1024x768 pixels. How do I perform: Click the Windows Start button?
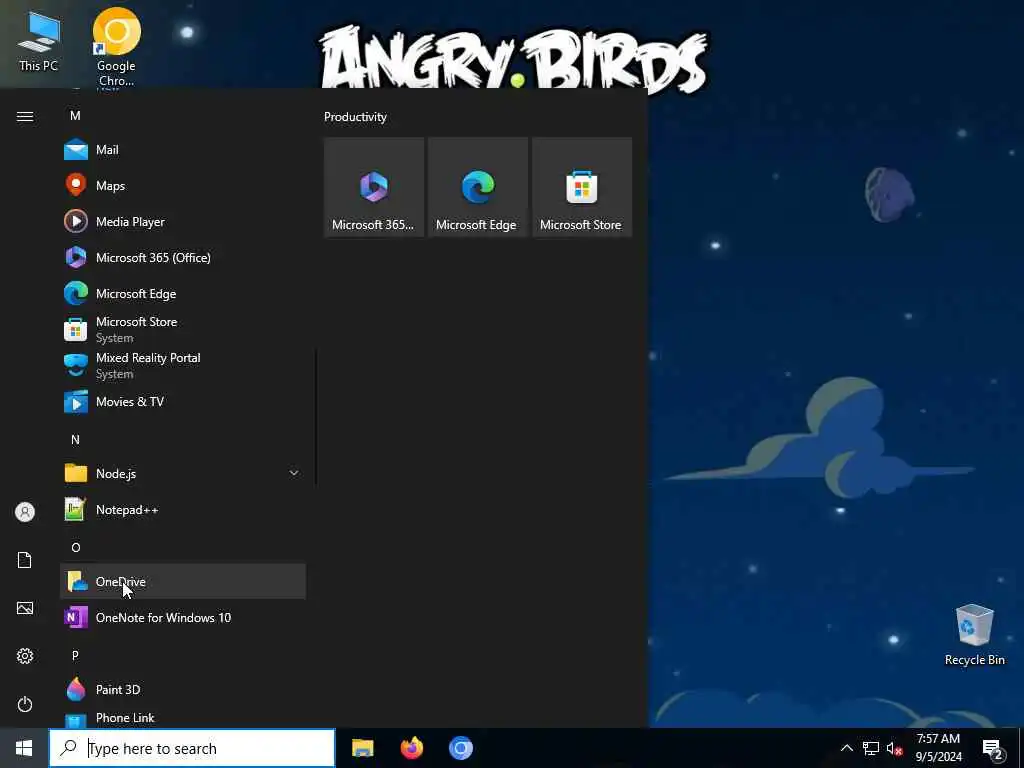point(24,748)
